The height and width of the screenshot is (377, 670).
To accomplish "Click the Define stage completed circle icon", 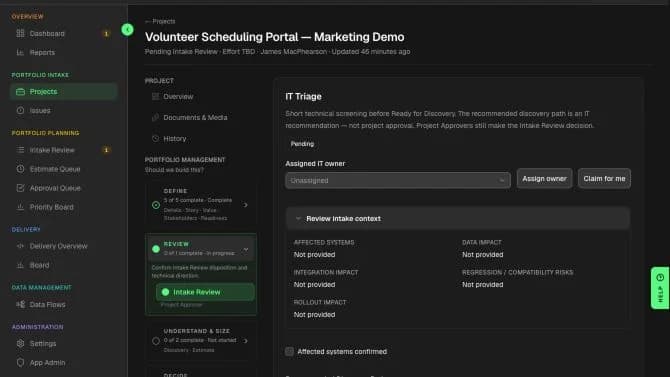I will pyautogui.click(x=156, y=205).
